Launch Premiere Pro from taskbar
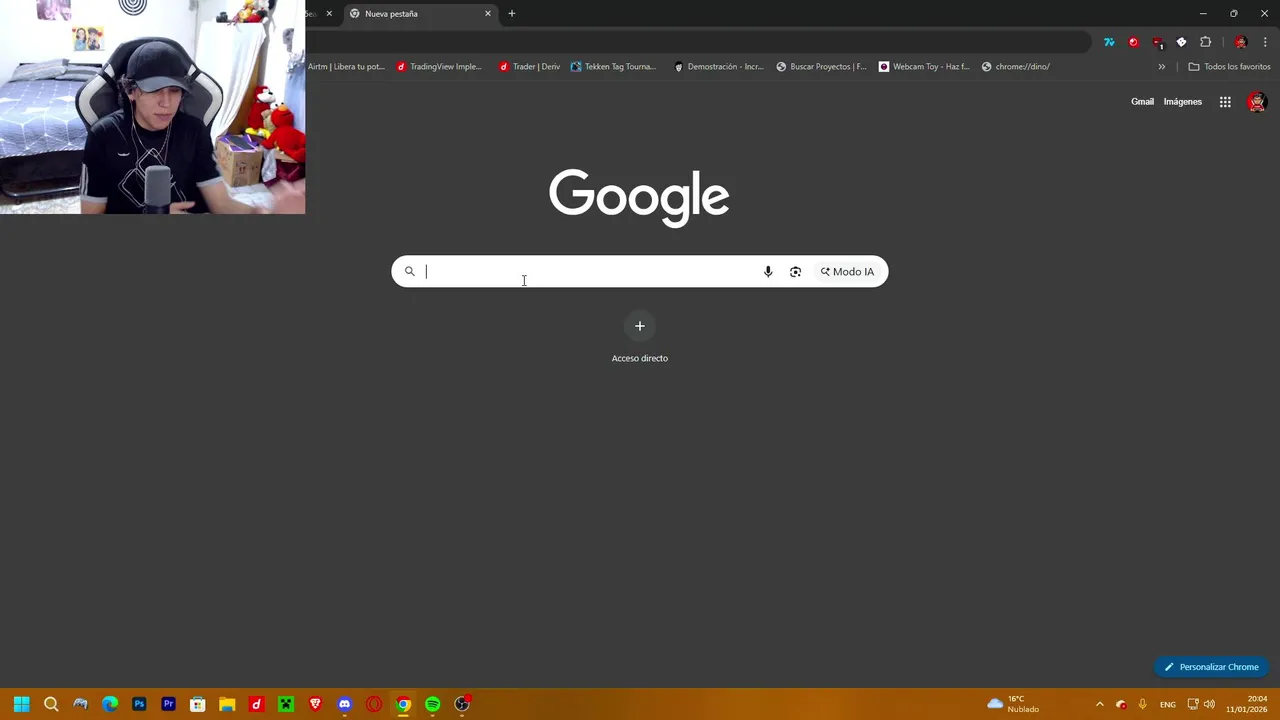Image resolution: width=1280 pixels, height=720 pixels. (168, 704)
